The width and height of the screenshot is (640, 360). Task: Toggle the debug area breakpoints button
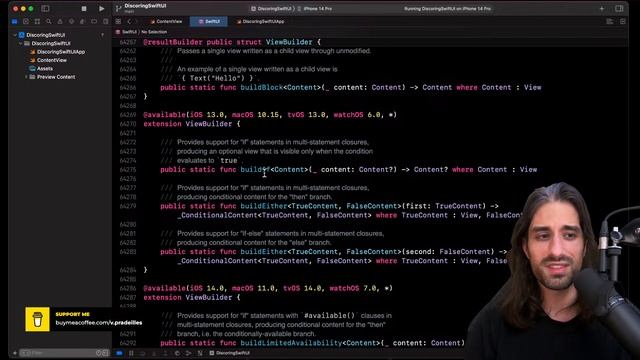click(x=119, y=353)
